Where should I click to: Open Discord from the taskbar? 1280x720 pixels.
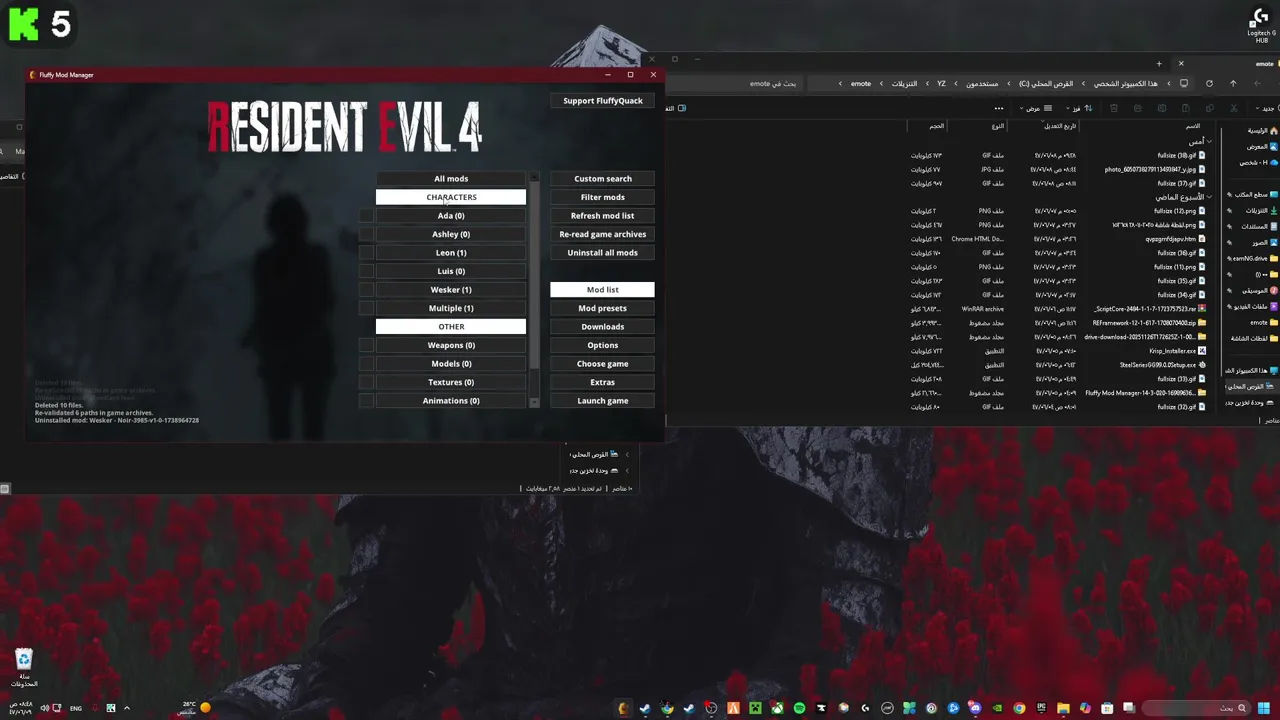click(x=975, y=708)
